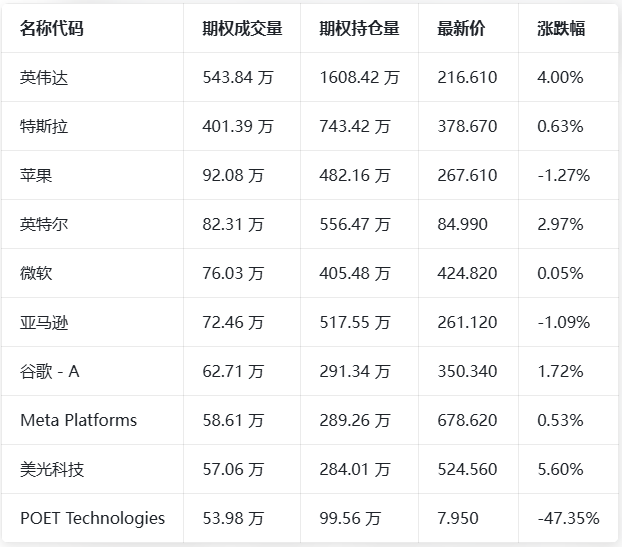Screen dimensions: 622x547
Task: Open the 英伟达 stock row
Action: [x=44, y=78]
